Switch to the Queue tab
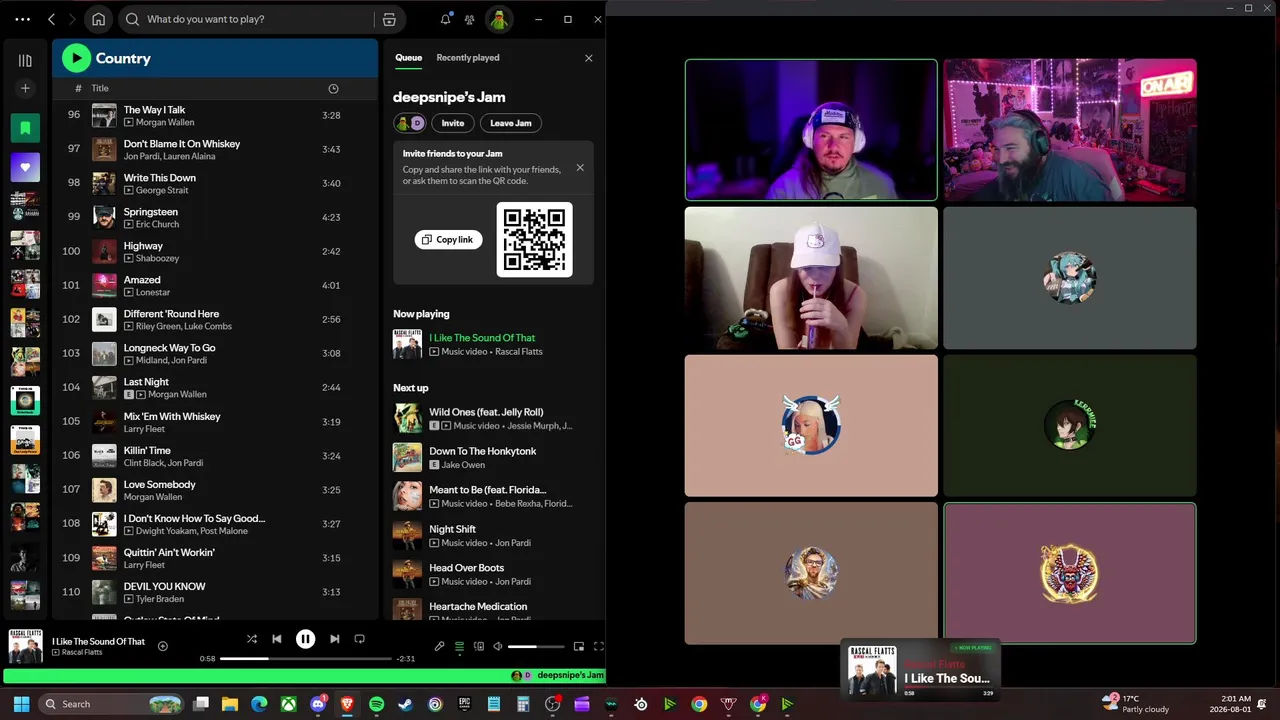Image resolution: width=1280 pixels, height=720 pixels. click(408, 57)
